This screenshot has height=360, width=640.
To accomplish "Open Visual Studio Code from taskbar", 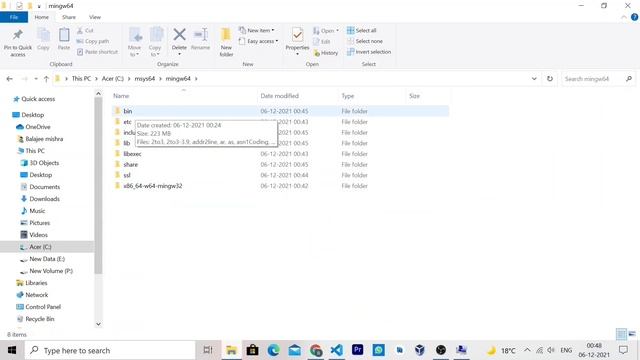I will point(337,350).
